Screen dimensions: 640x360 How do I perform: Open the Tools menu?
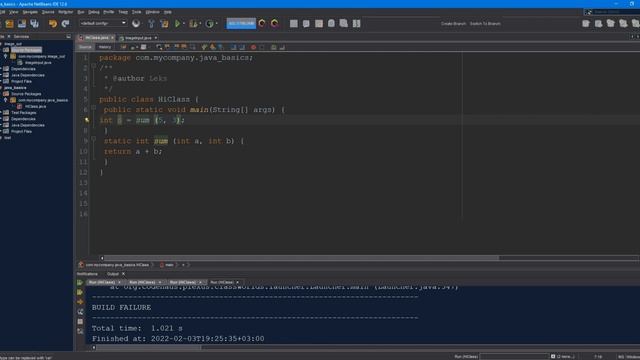136,12
